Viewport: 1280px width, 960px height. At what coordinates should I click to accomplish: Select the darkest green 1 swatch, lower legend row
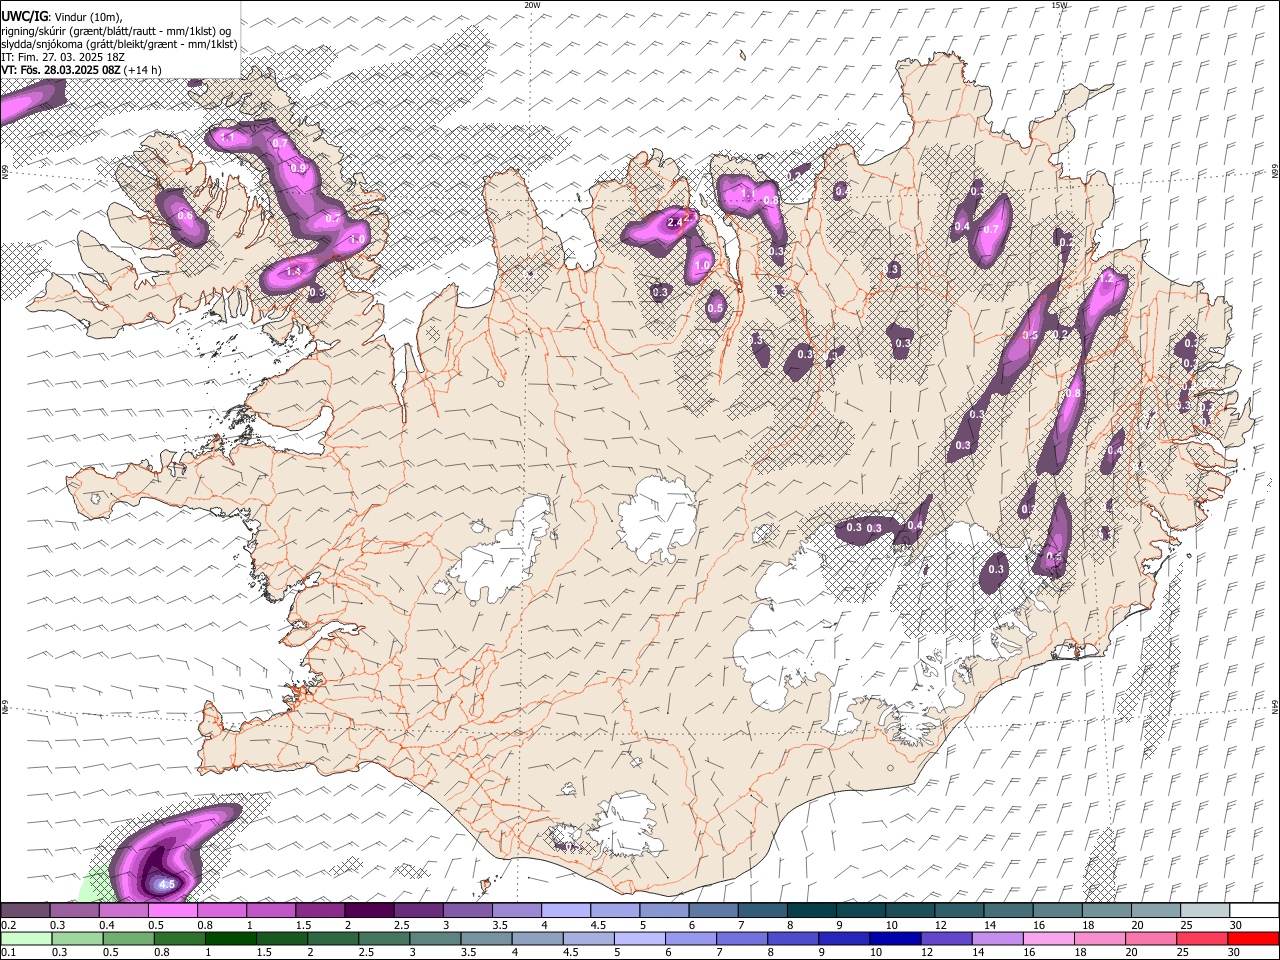point(231,938)
